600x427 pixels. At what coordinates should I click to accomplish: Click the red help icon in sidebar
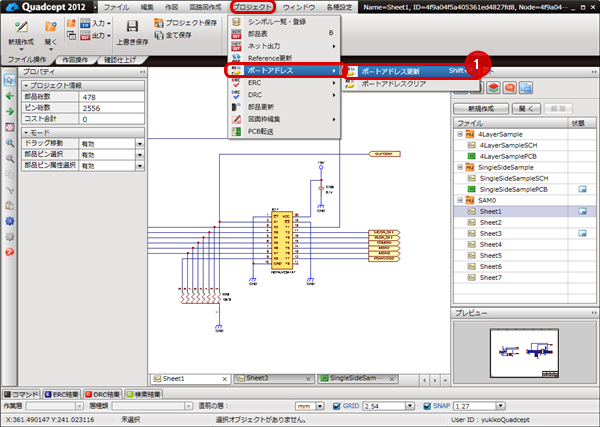[x=10, y=252]
